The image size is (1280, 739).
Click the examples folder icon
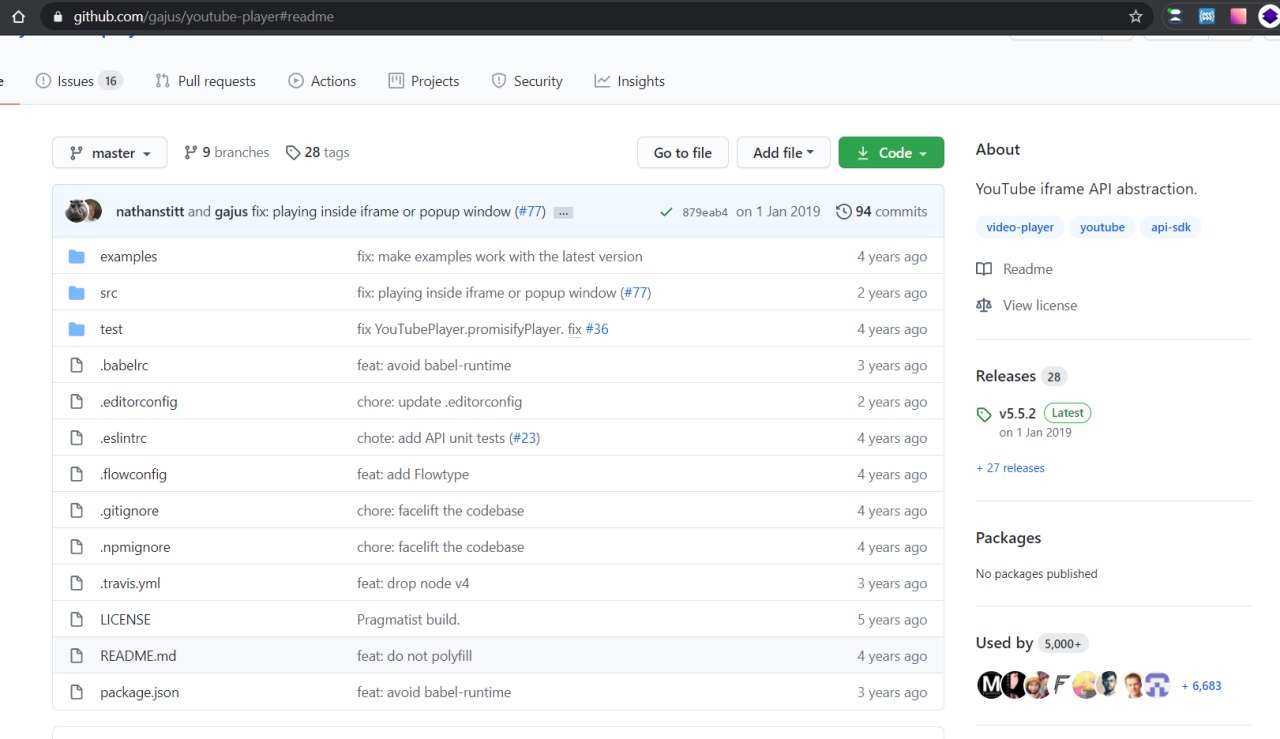77,257
